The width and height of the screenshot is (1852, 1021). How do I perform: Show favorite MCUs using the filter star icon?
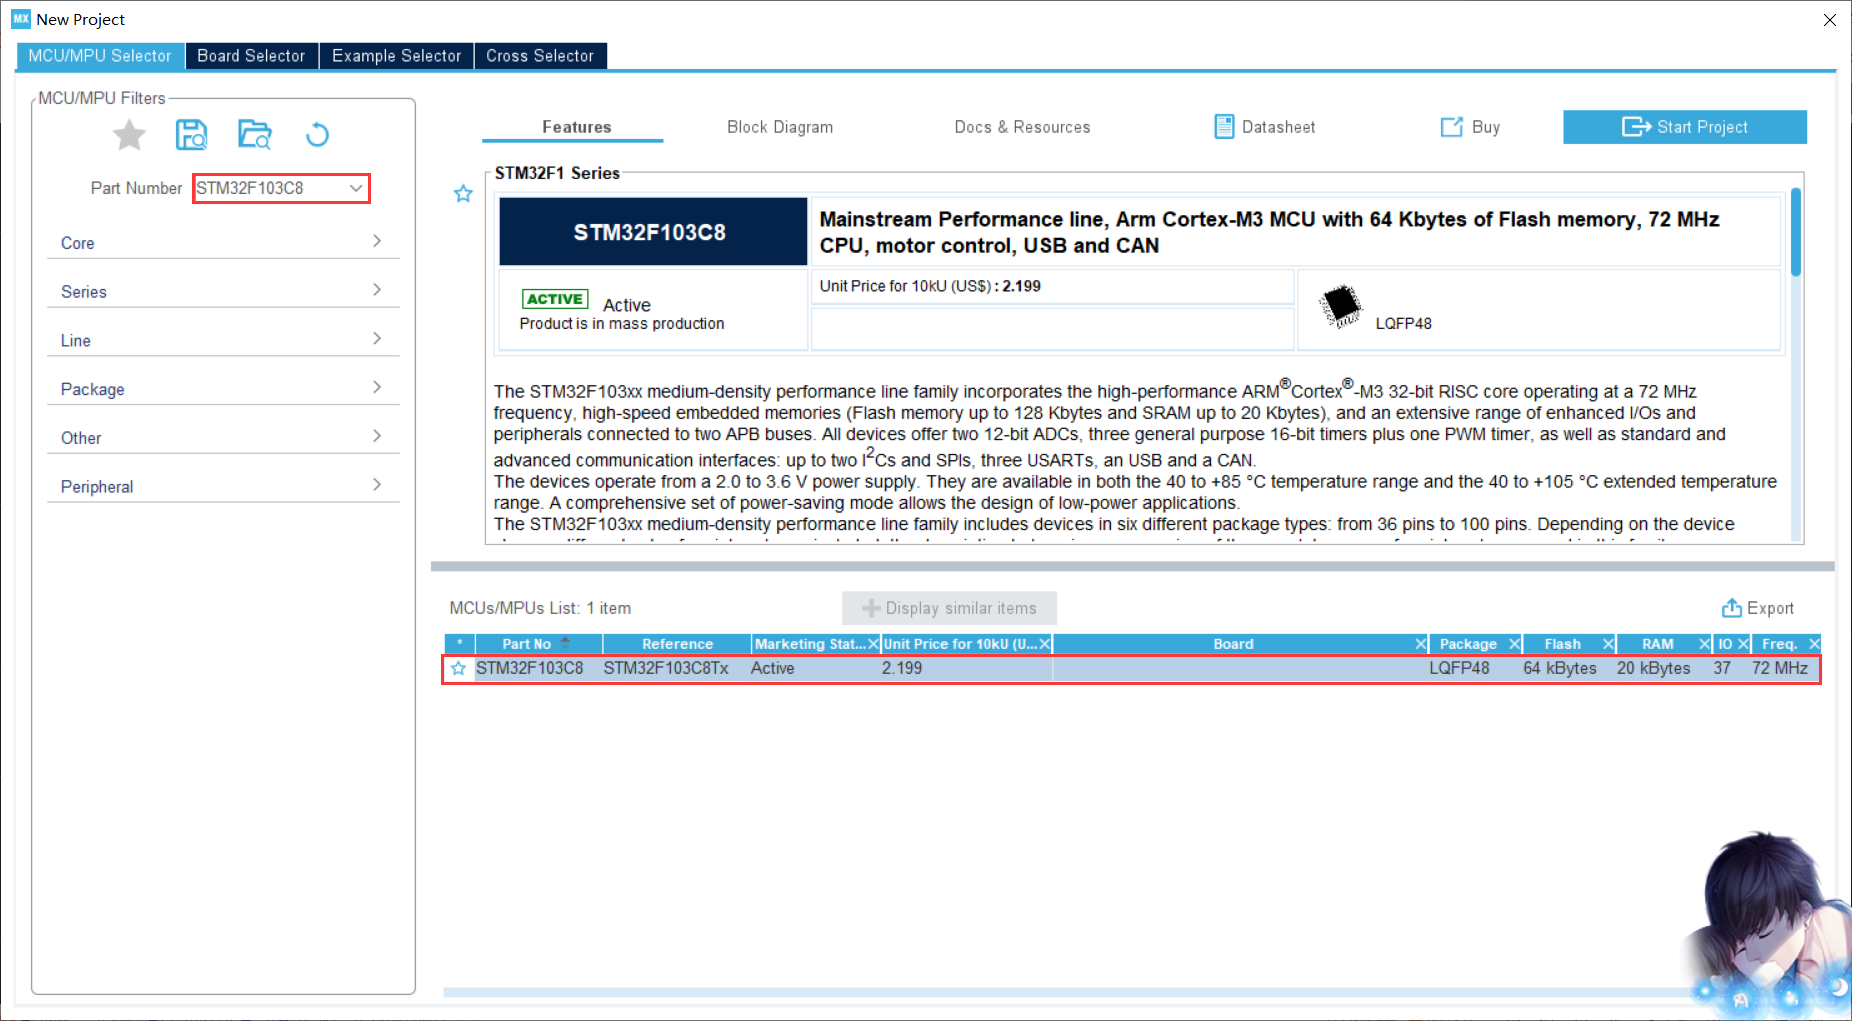129,134
